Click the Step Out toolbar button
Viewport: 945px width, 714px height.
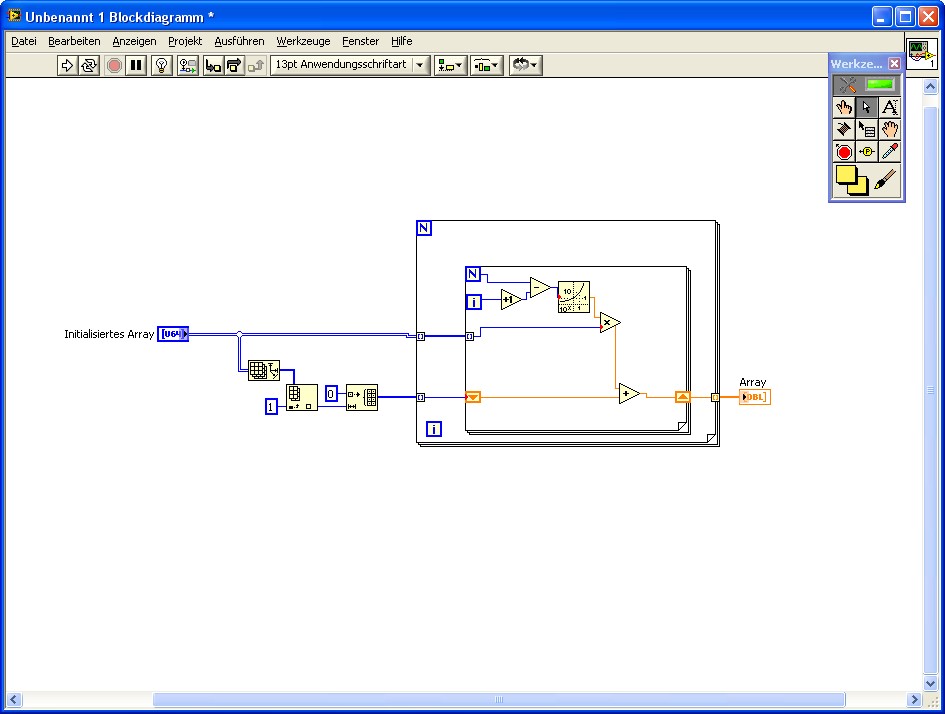point(256,65)
